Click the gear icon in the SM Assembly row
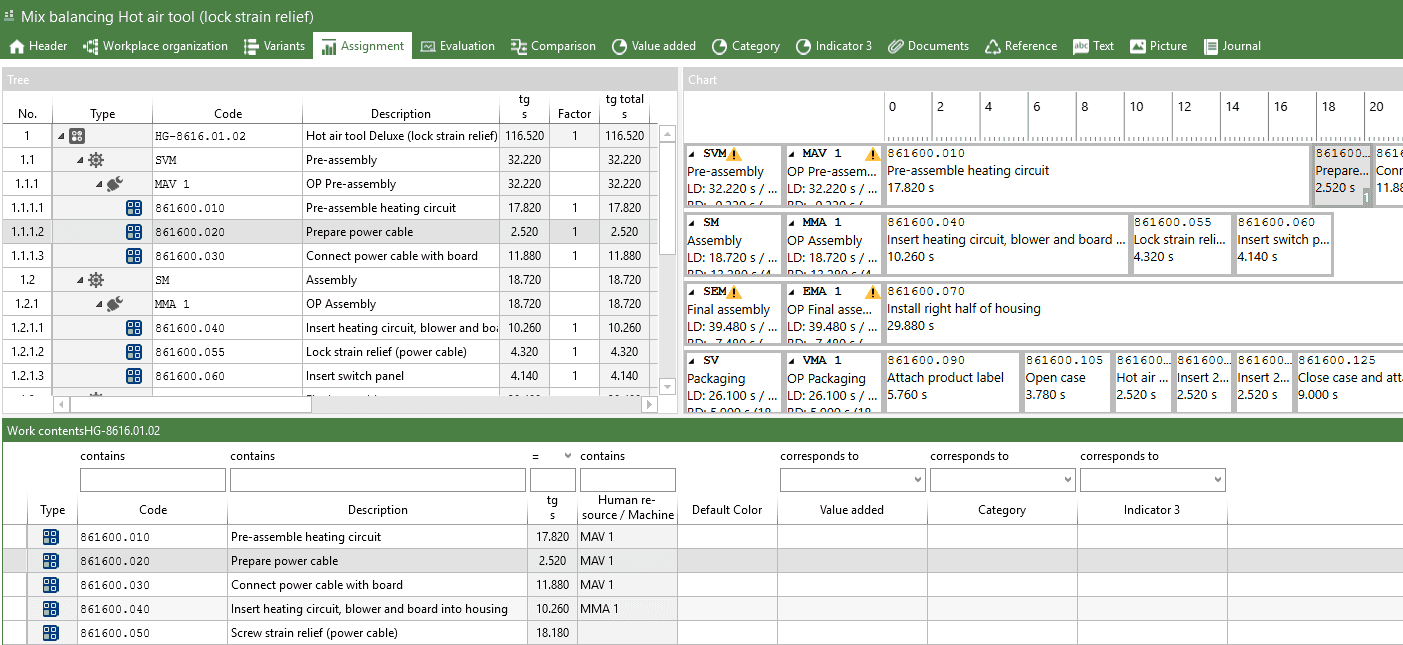 [x=96, y=280]
